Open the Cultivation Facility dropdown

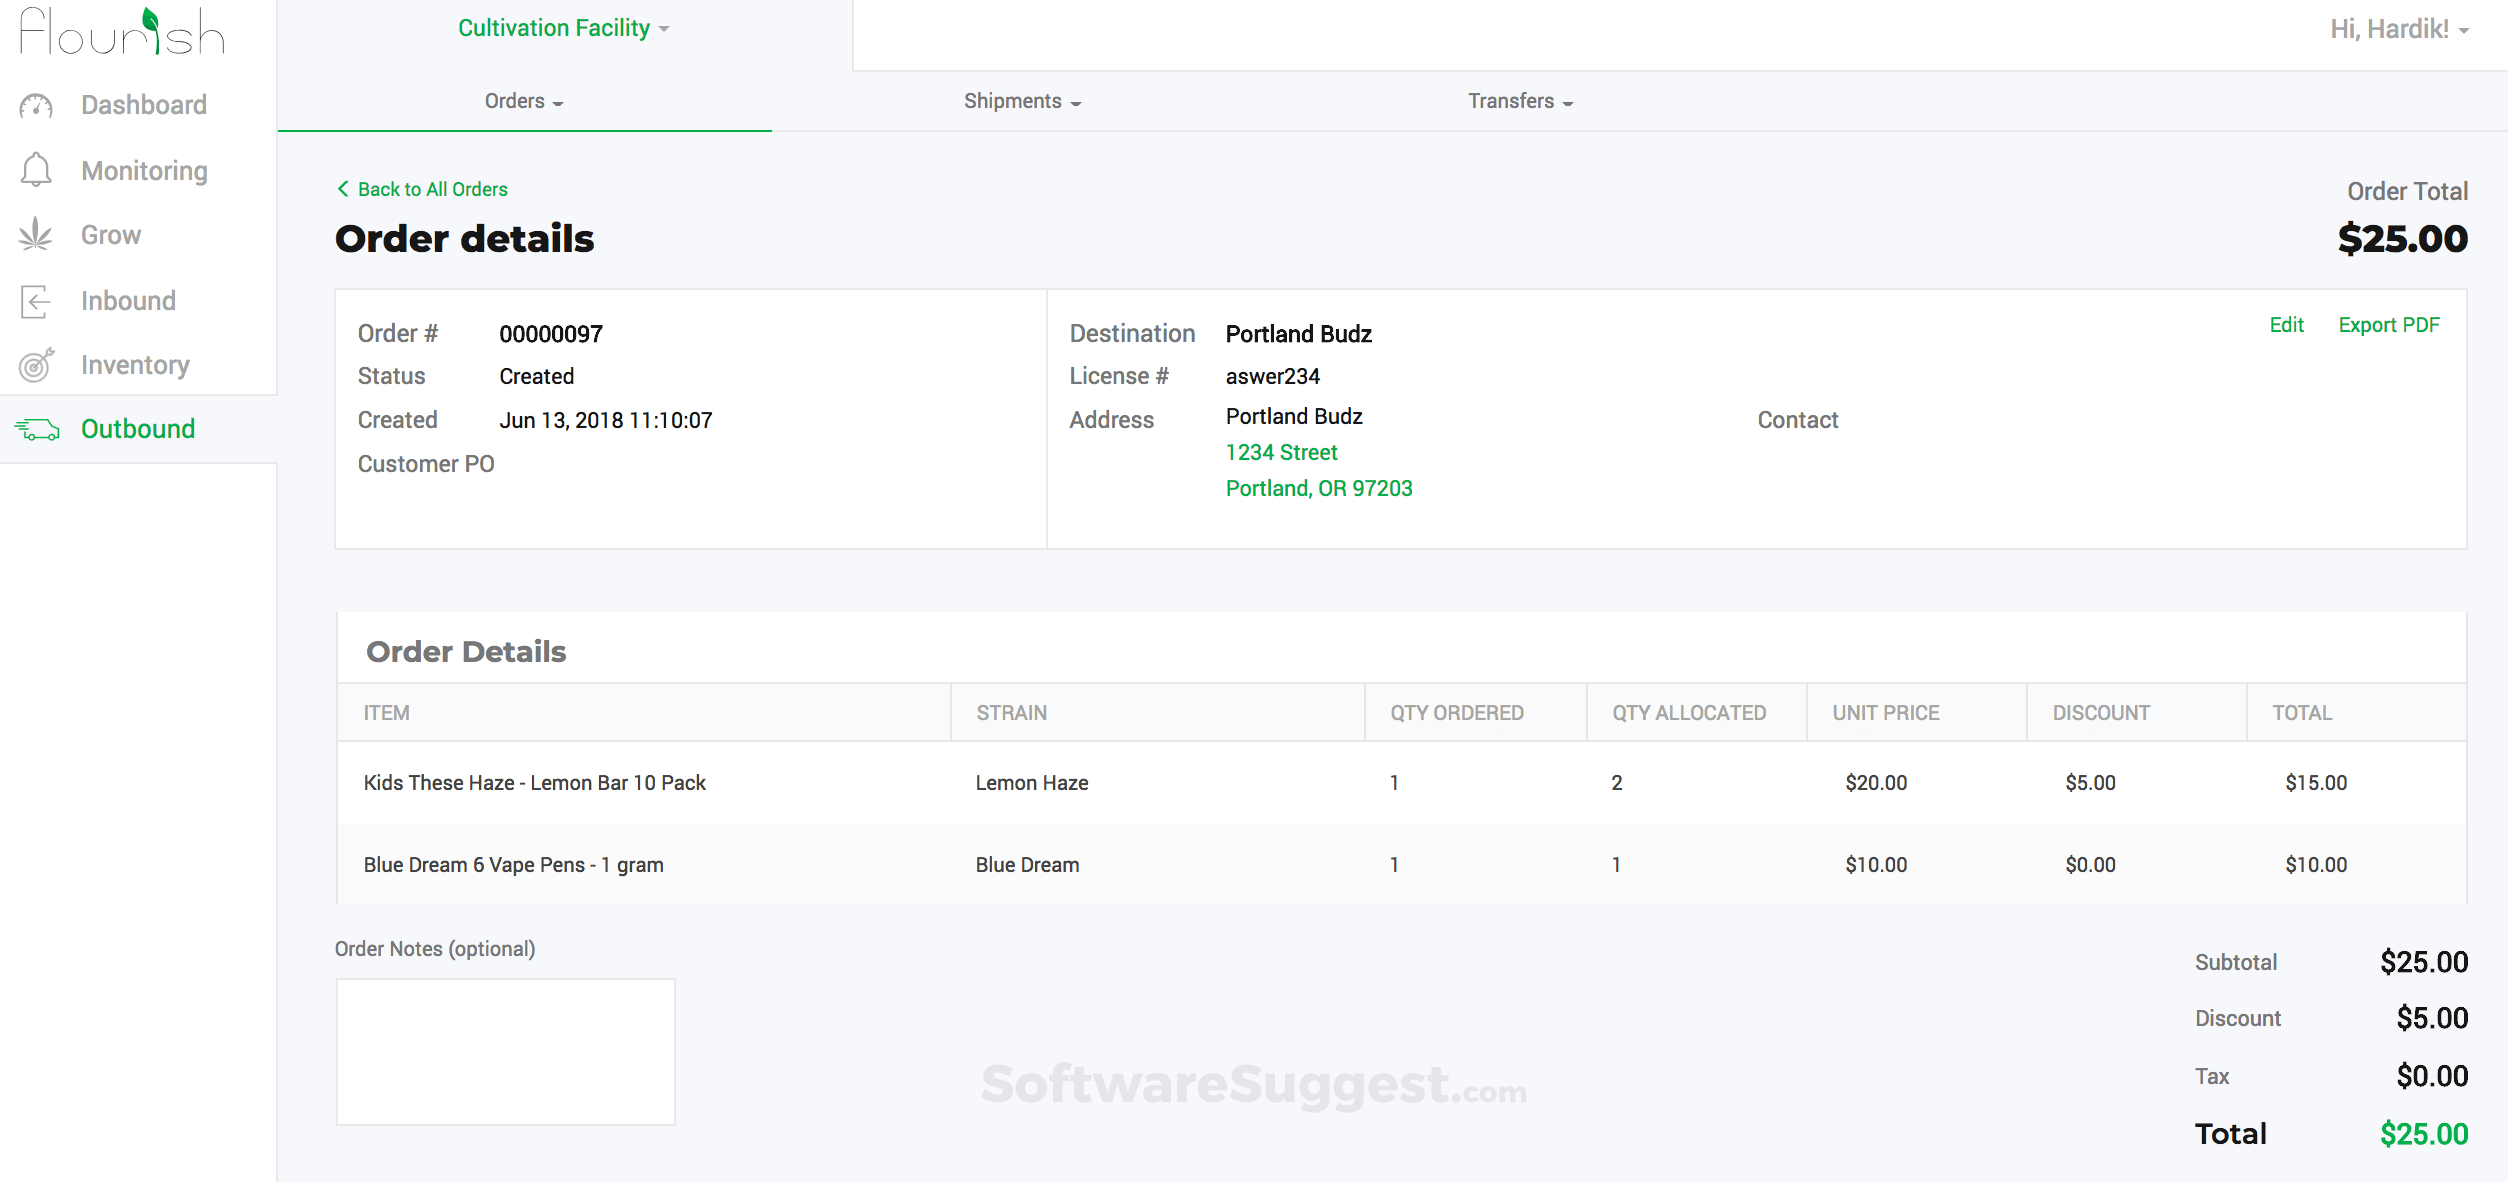(563, 28)
